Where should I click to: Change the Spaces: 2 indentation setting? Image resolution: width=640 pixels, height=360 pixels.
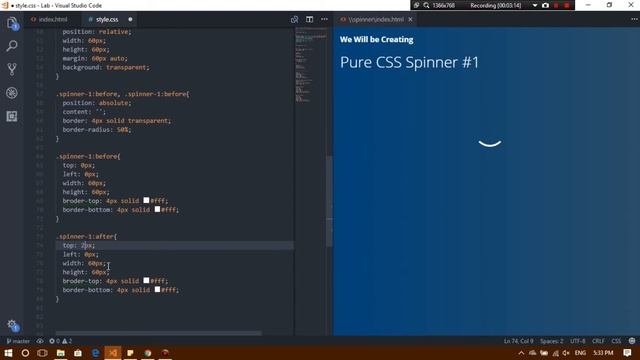tap(551, 341)
